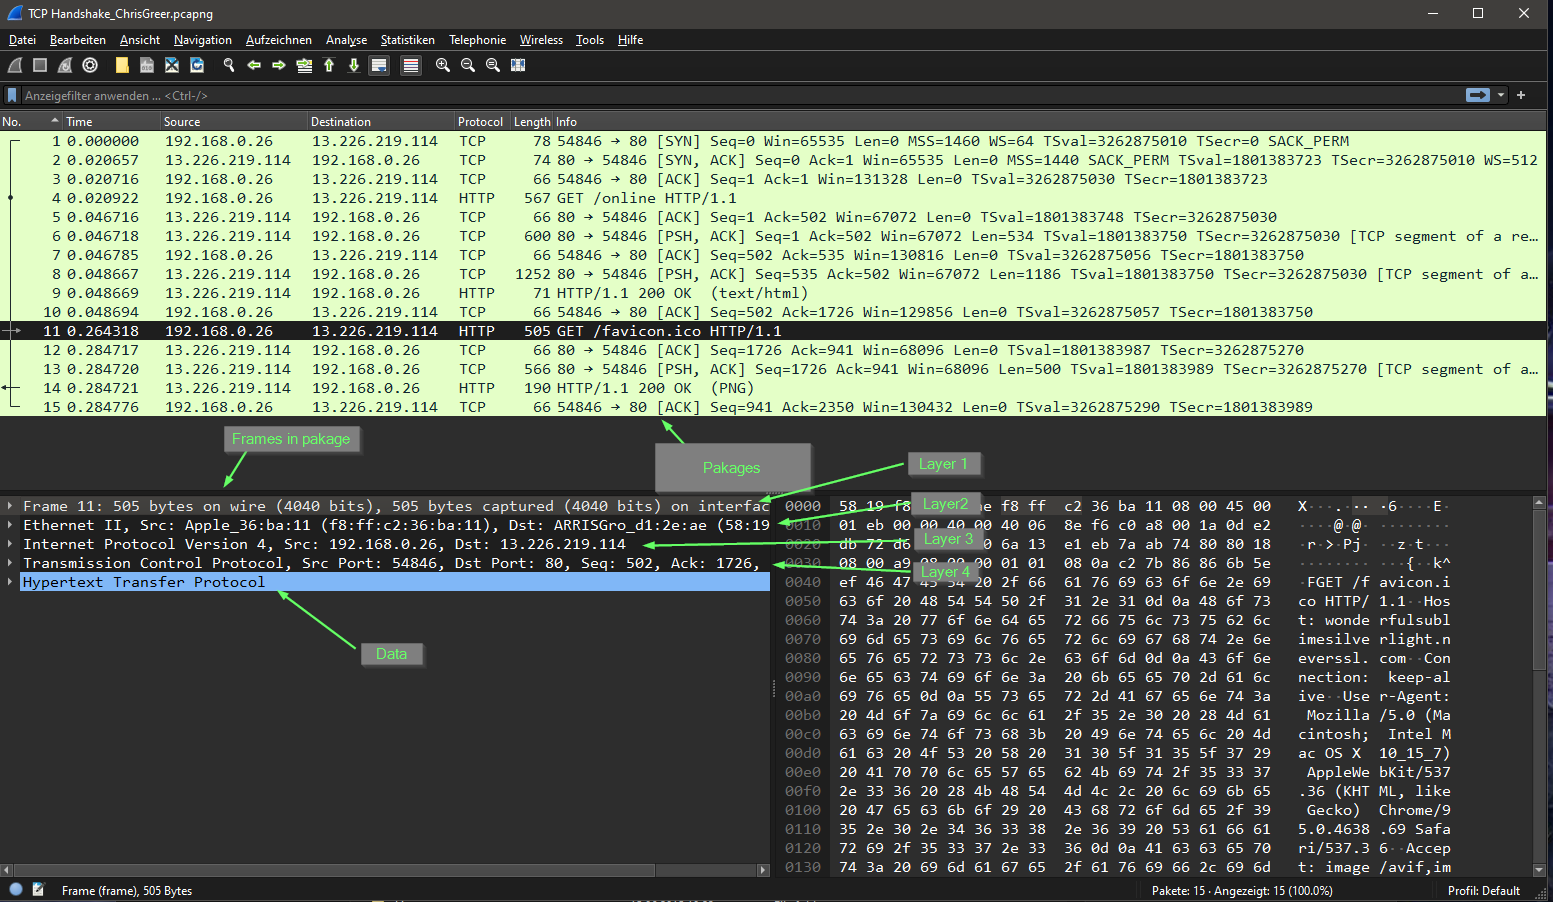Select packet 14 HTTP/1.1 200 OK (PNG)
The height and width of the screenshot is (902, 1553).
(773, 388)
